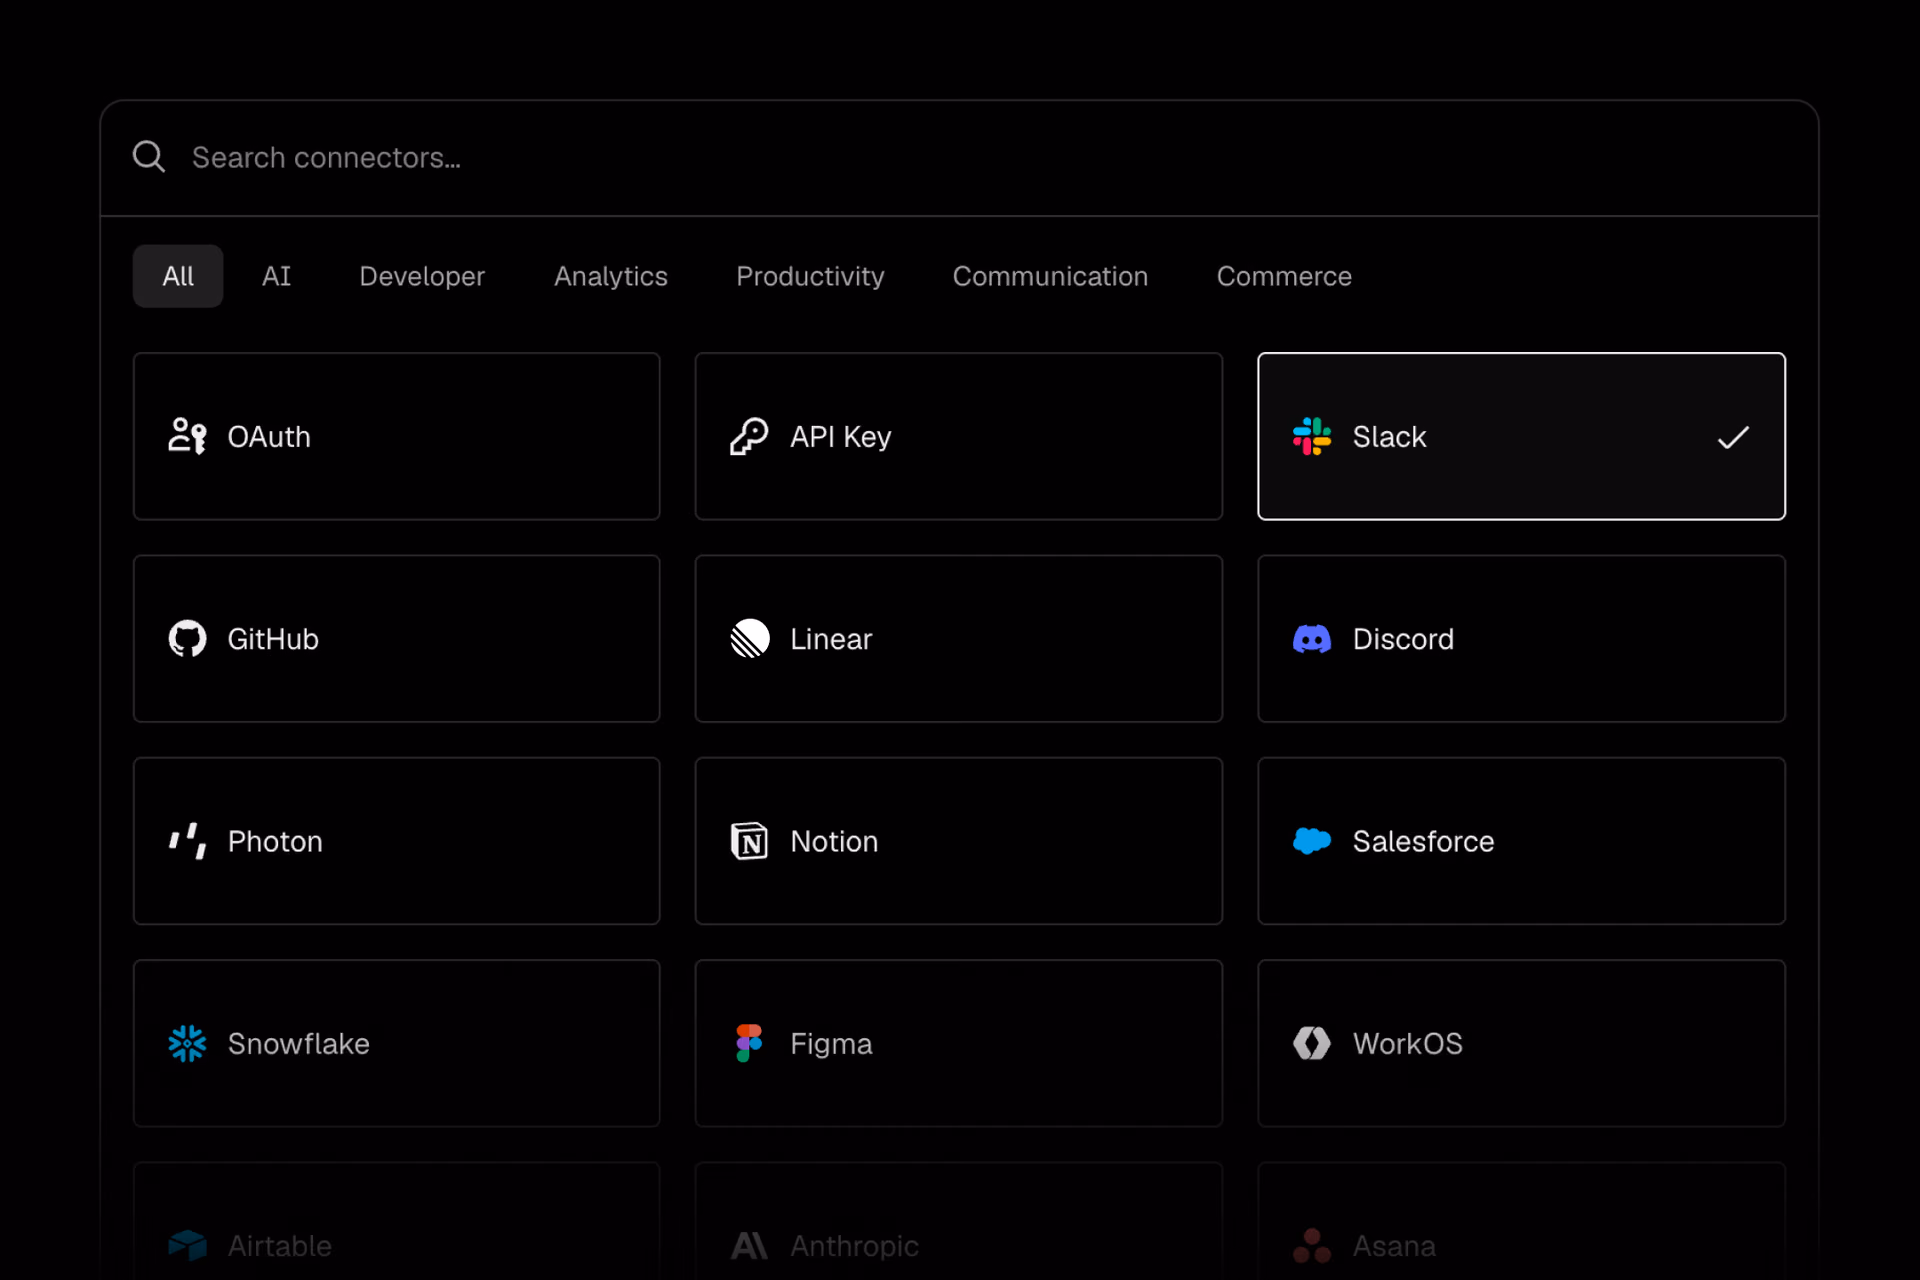Click the GitHub octocat icon
The height and width of the screenshot is (1280, 1920).
pos(187,639)
